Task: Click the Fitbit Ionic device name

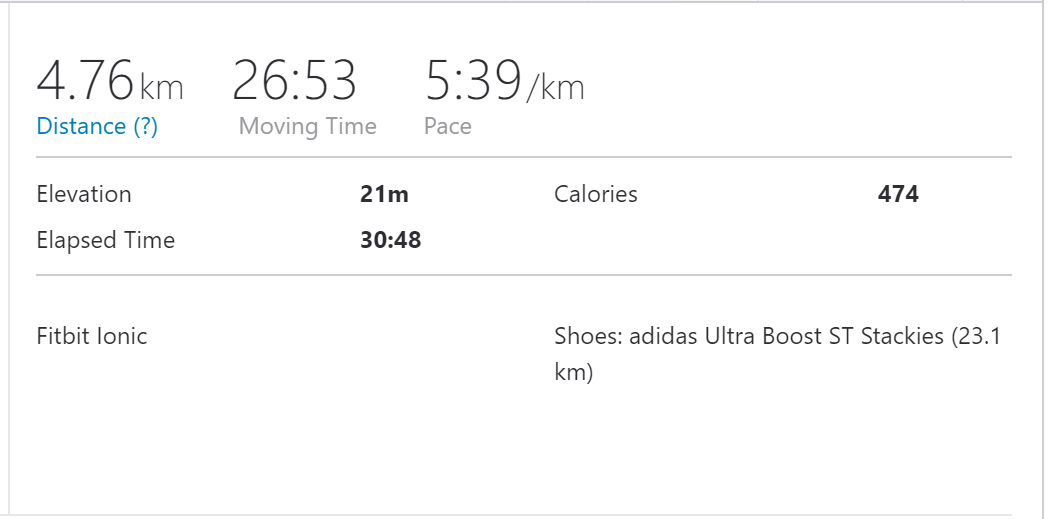Action: coord(92,336)
